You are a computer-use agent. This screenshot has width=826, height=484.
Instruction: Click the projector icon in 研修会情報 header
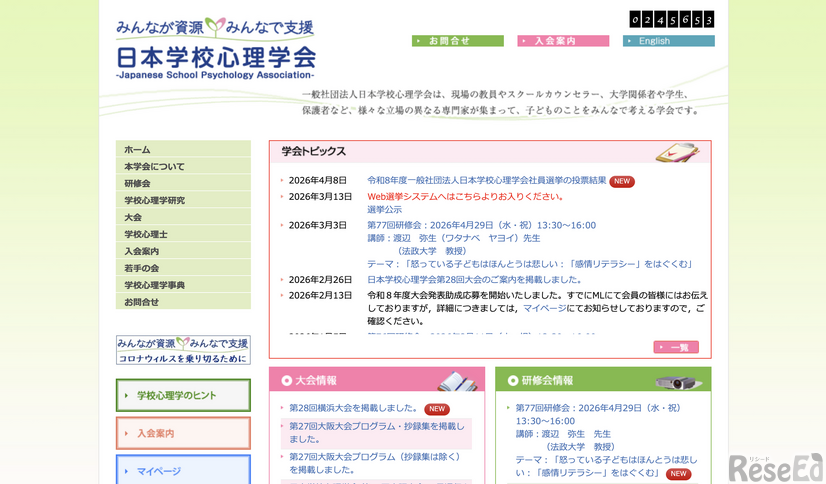tap(679, 382)
